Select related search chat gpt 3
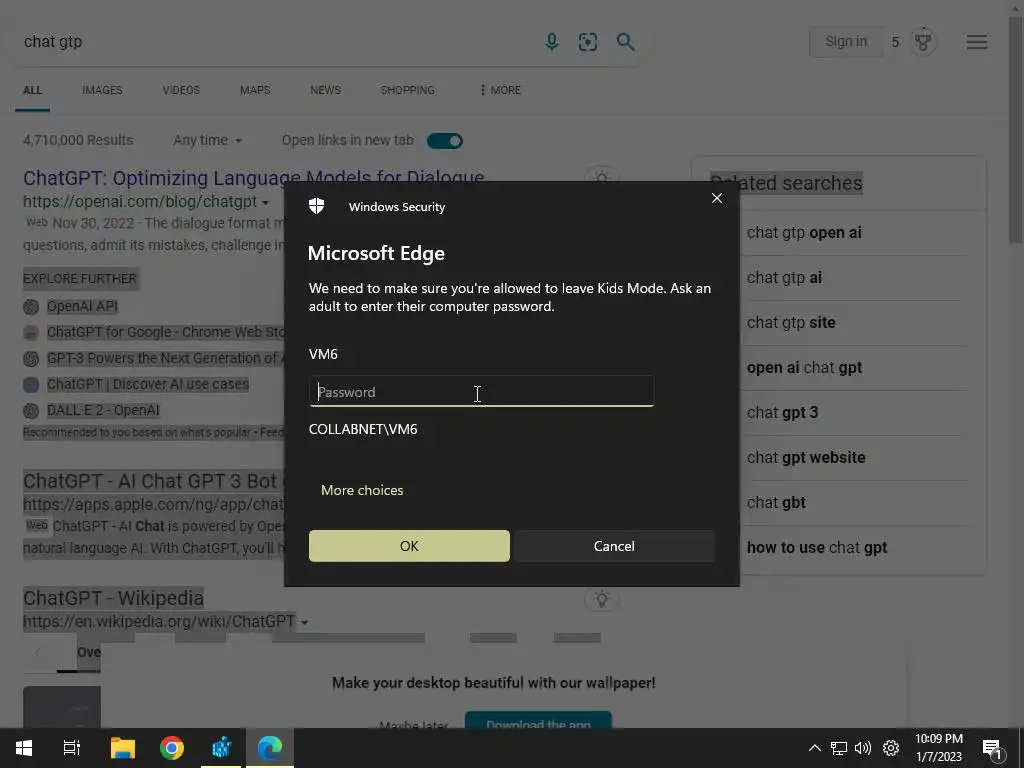1024x768 pixels. [782, 413]
